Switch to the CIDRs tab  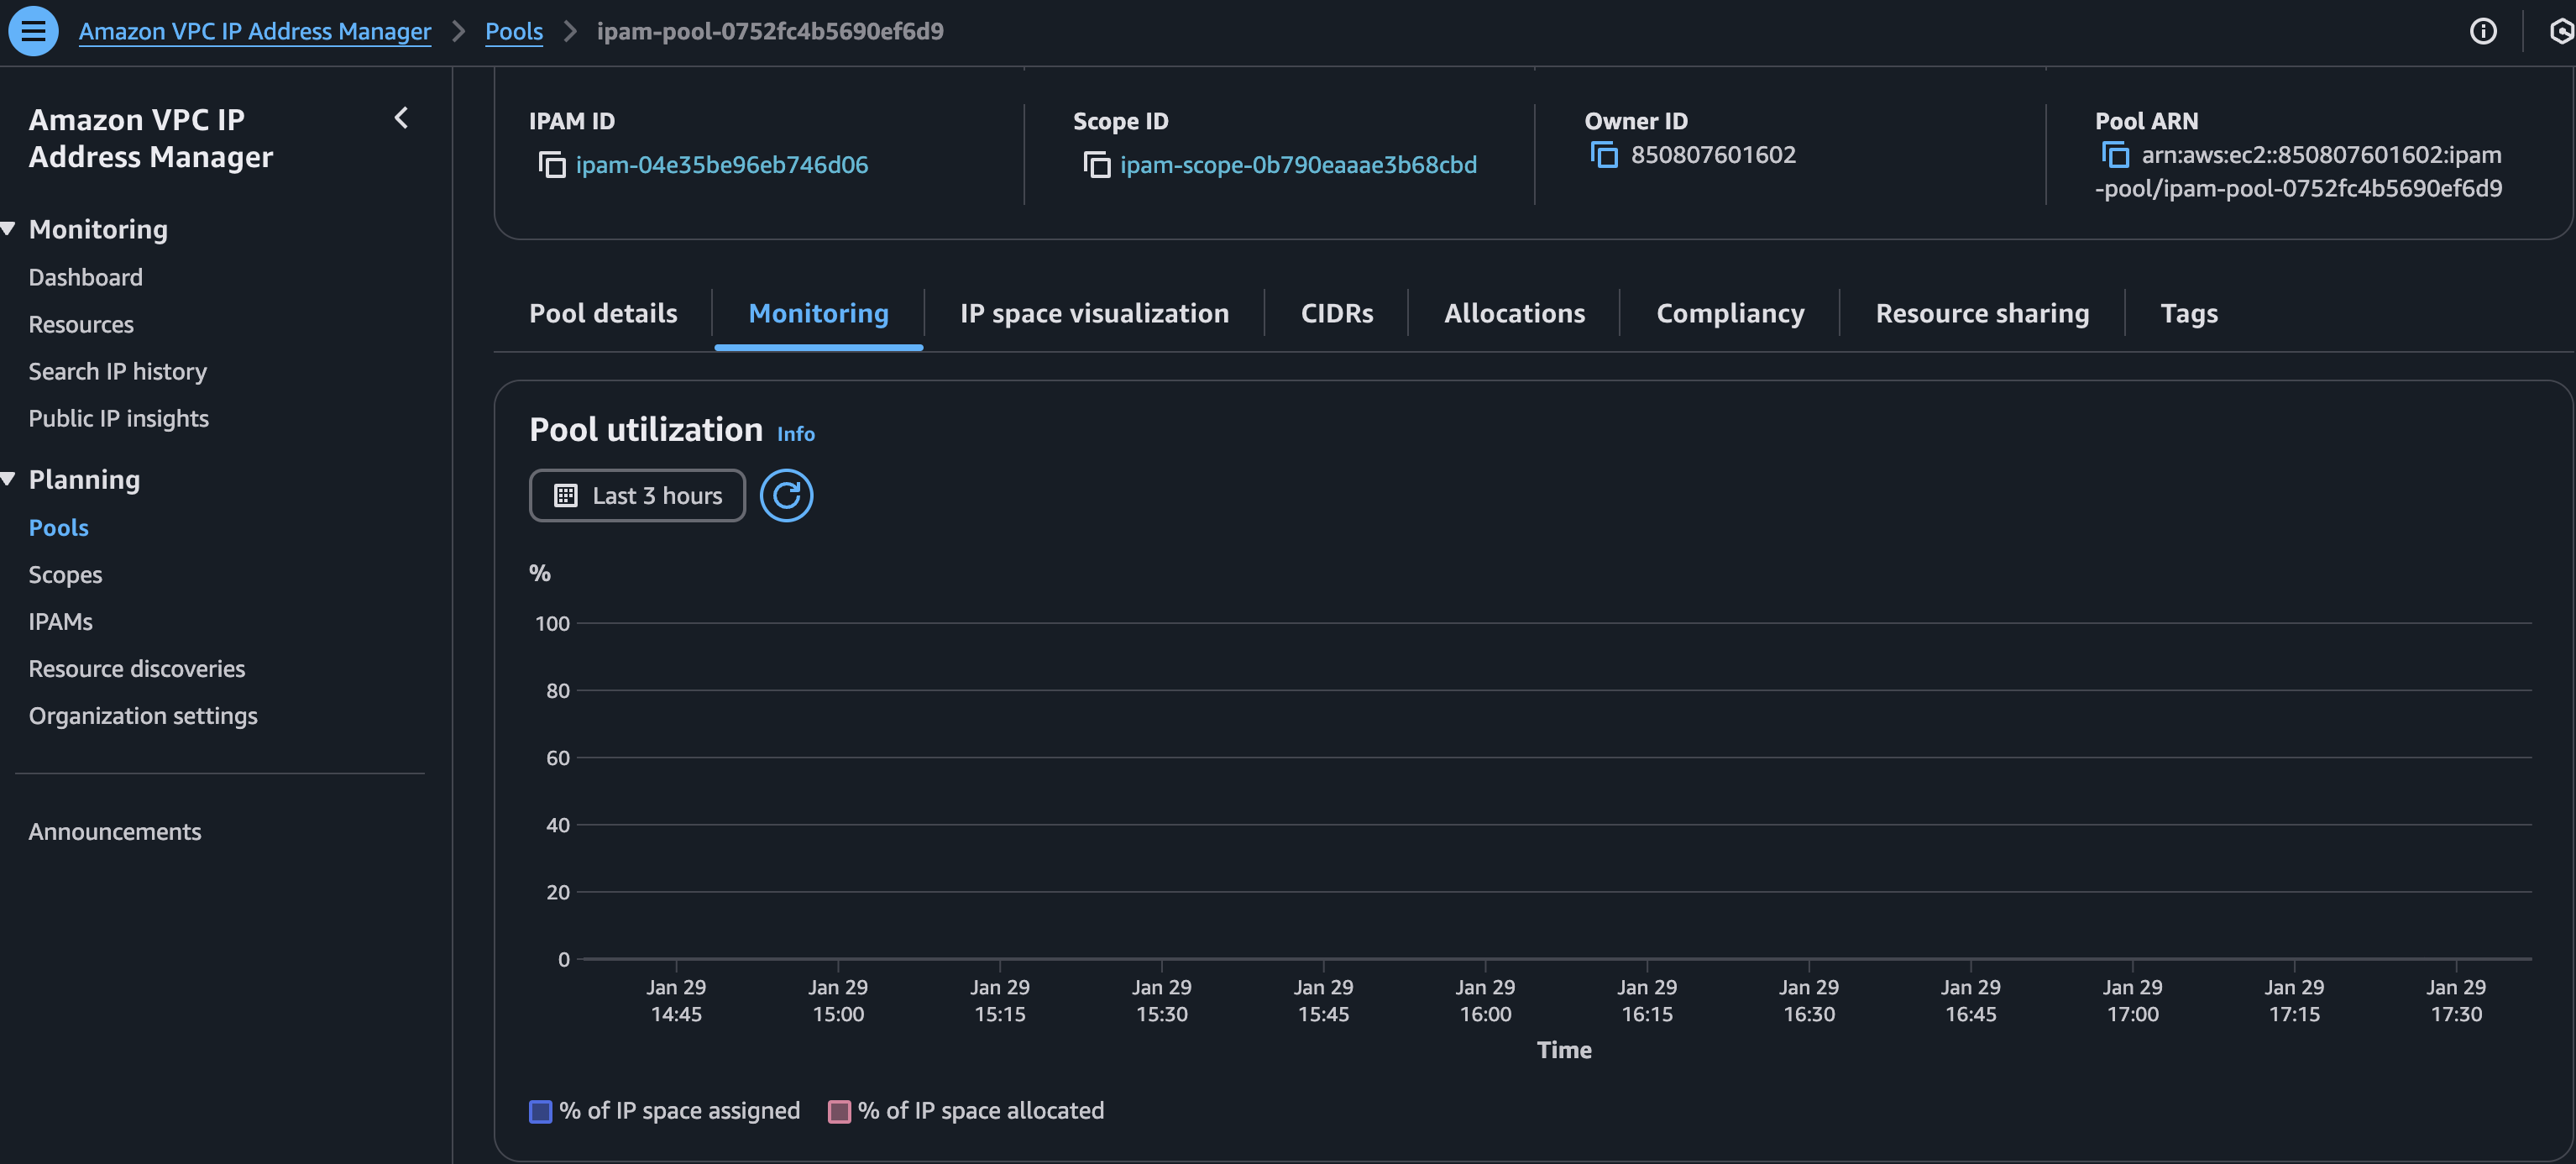1336,313
